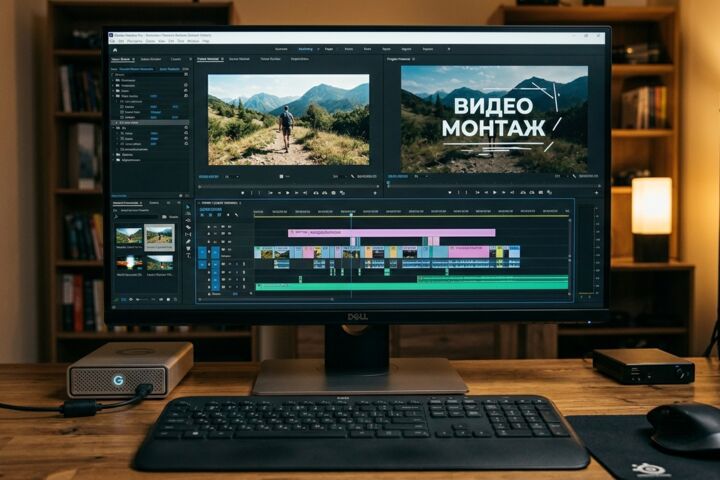
Task: Click the Extract button in Program monitor
Action: click(x=532, y=193)
